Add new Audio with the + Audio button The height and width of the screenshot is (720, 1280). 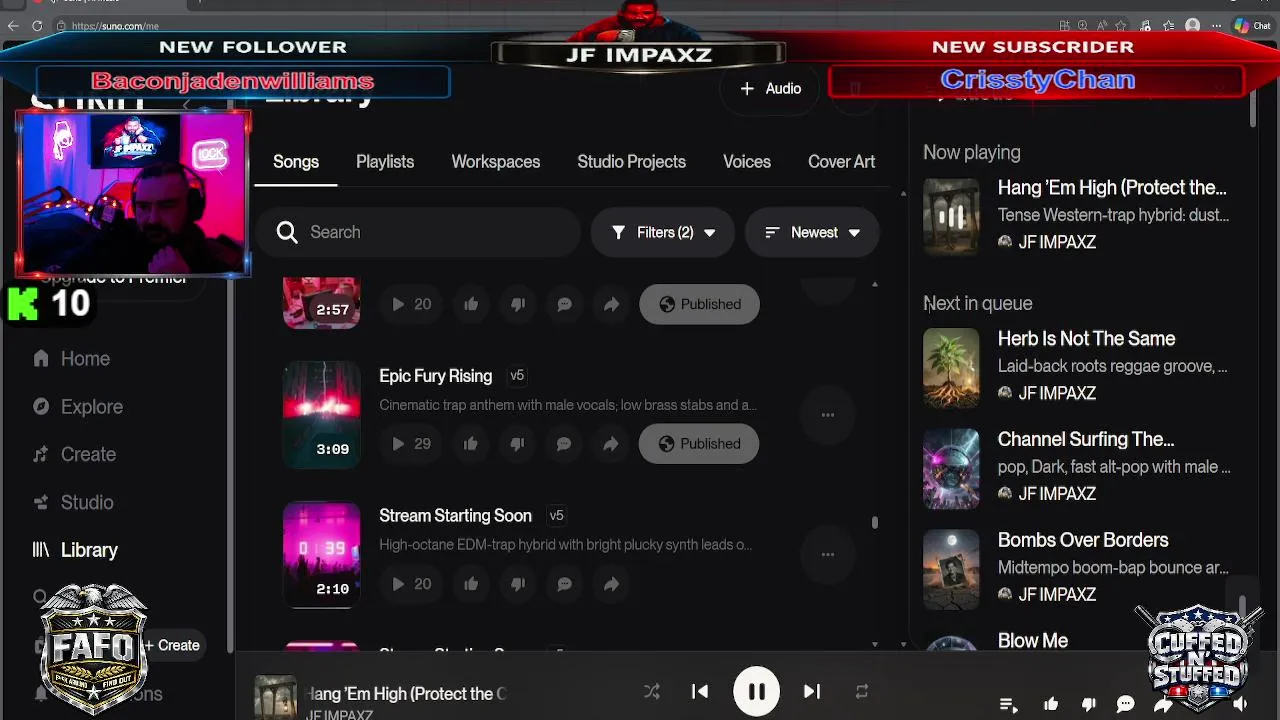(x=770, y=89)
